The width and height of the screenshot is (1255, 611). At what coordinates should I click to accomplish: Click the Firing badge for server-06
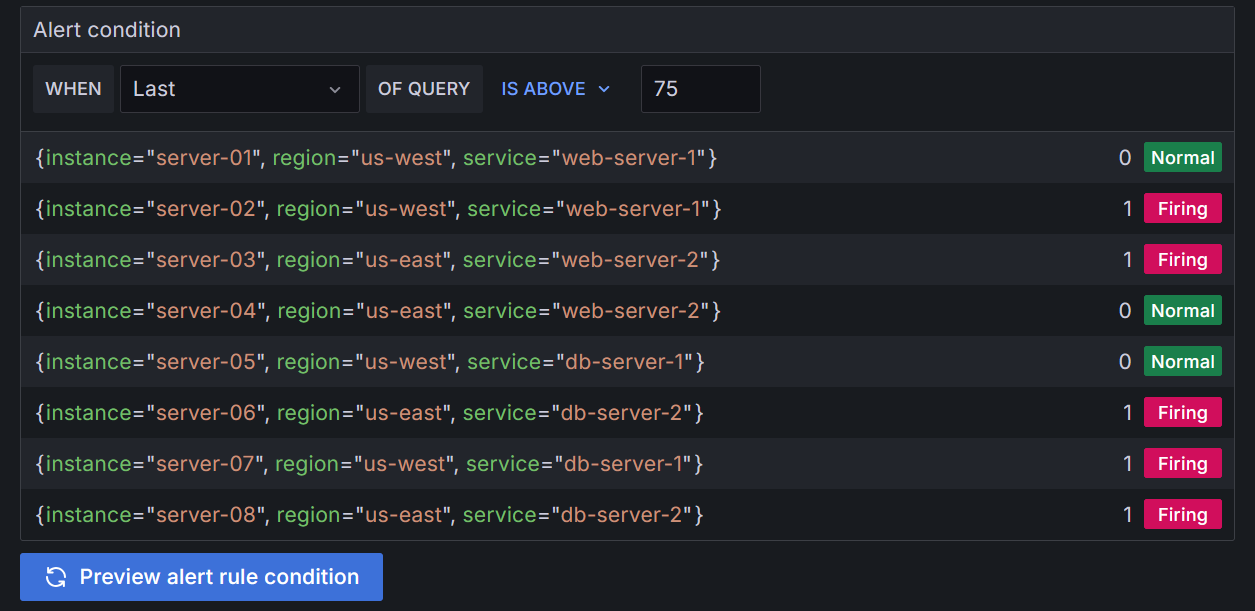[1182, 412]
